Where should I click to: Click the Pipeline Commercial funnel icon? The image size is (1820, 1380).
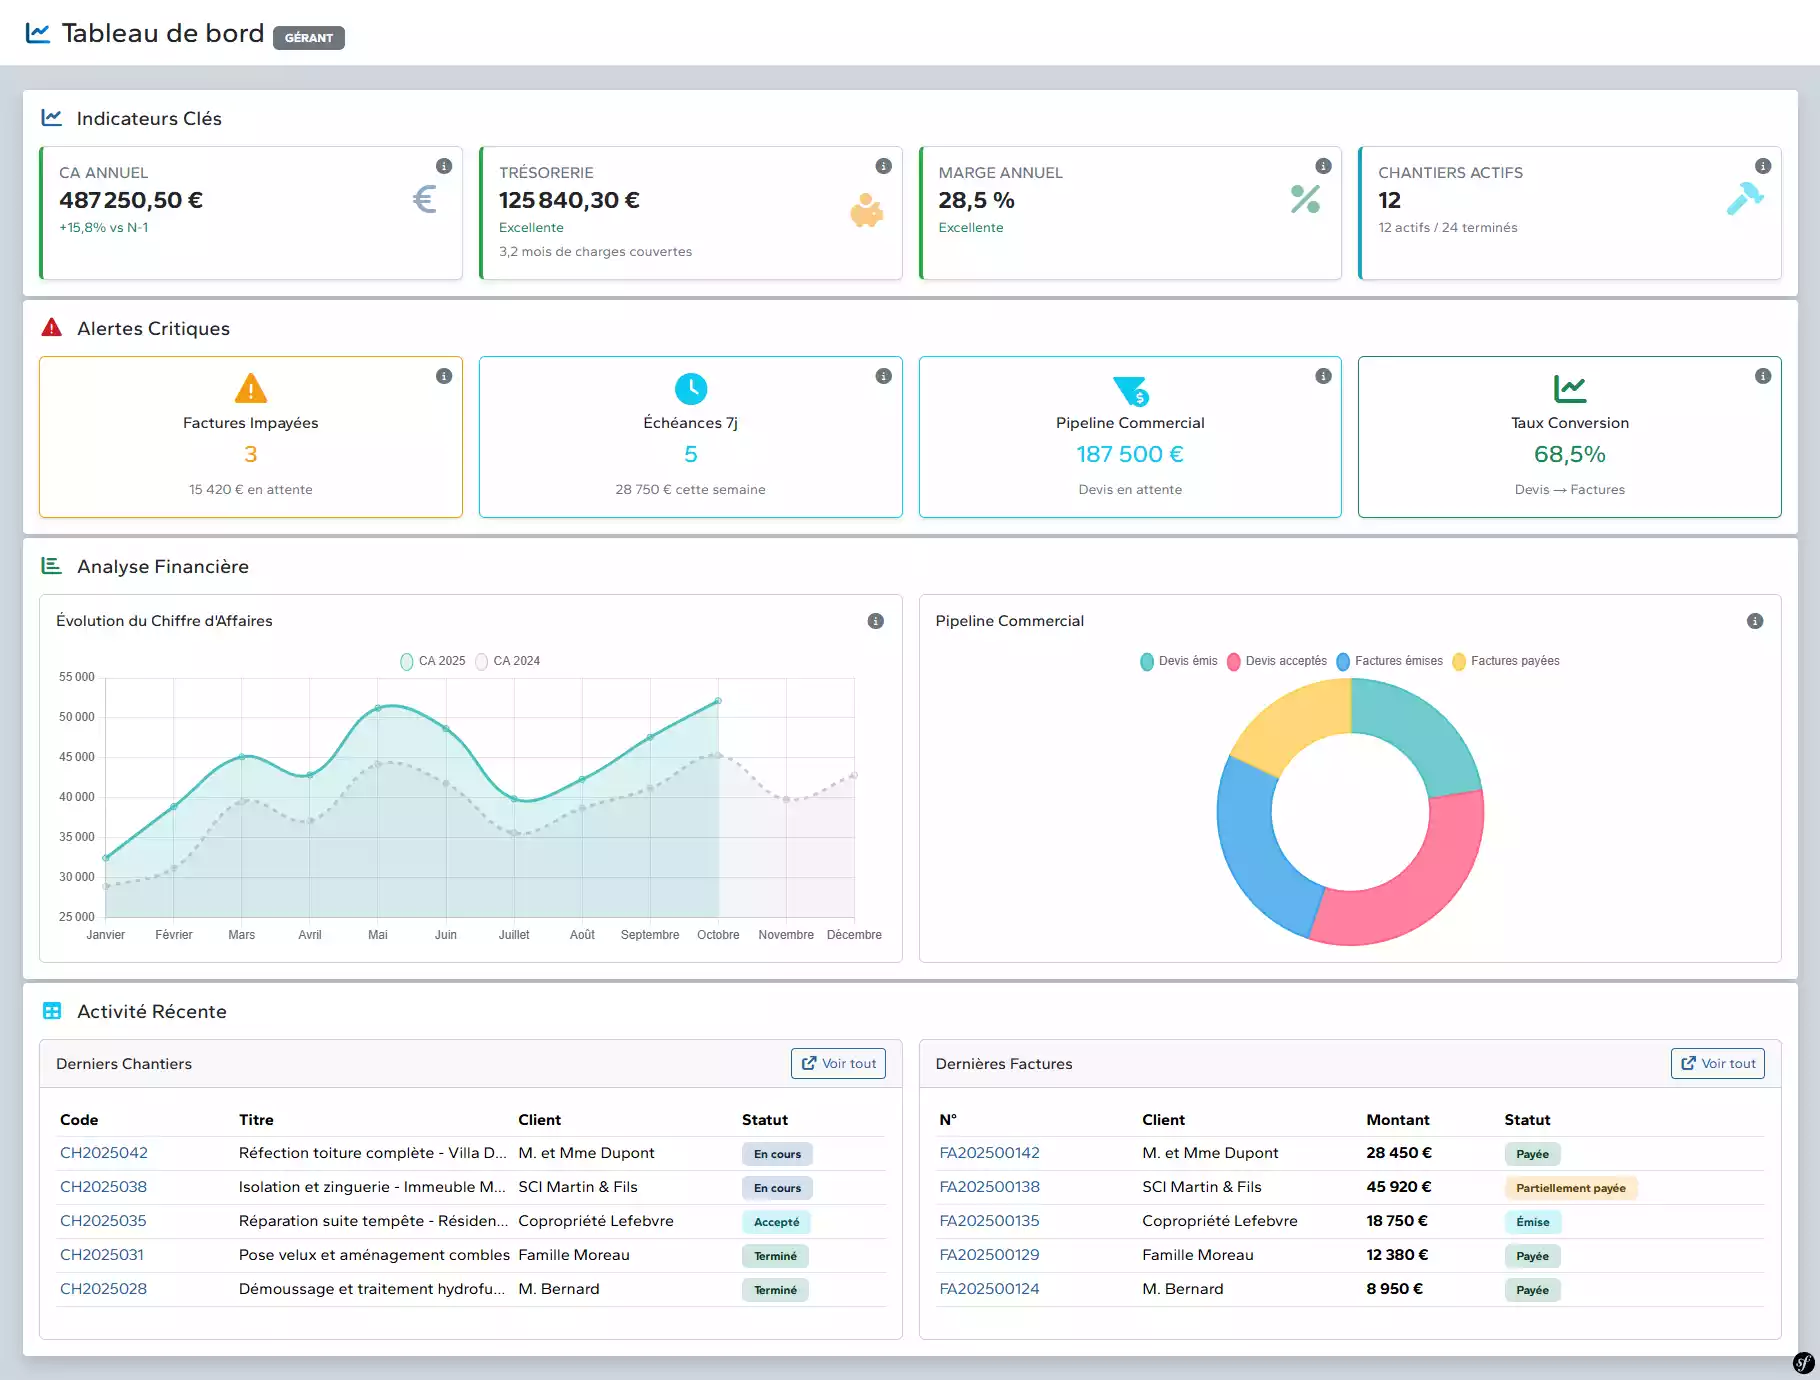(x=1130, y=390)
